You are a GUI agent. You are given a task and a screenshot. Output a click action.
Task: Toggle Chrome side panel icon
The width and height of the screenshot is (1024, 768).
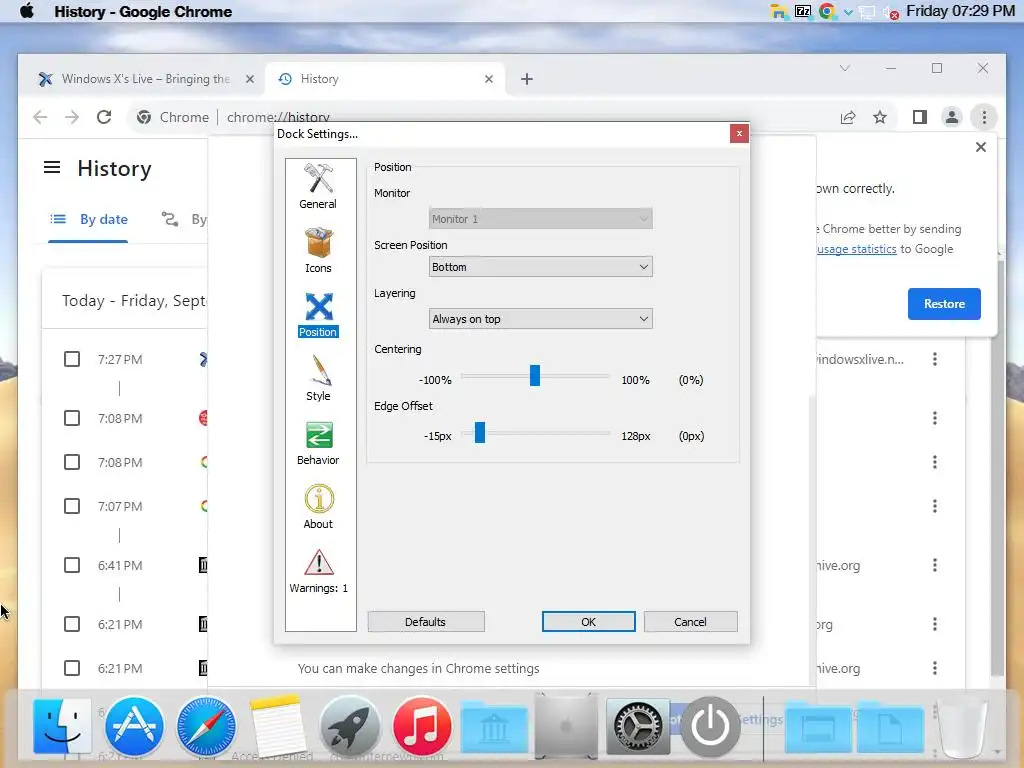(x=920, y=117)
